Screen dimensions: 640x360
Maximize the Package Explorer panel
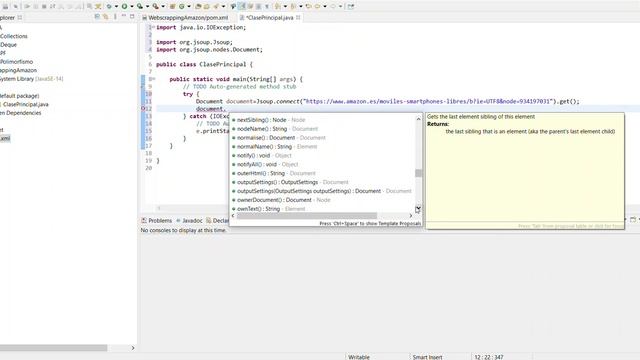(x=132, y=16)
